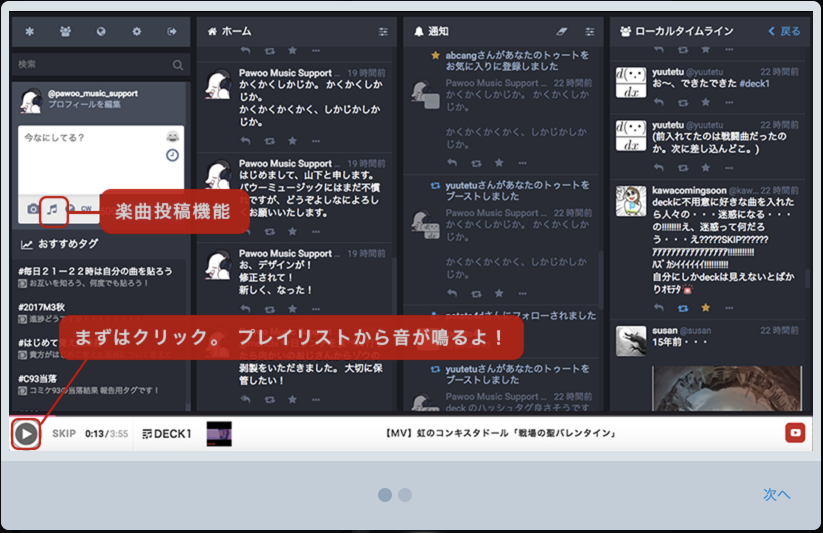
Task: Favorite the お、デザインが！ post
Action: [x=292, y=309]
